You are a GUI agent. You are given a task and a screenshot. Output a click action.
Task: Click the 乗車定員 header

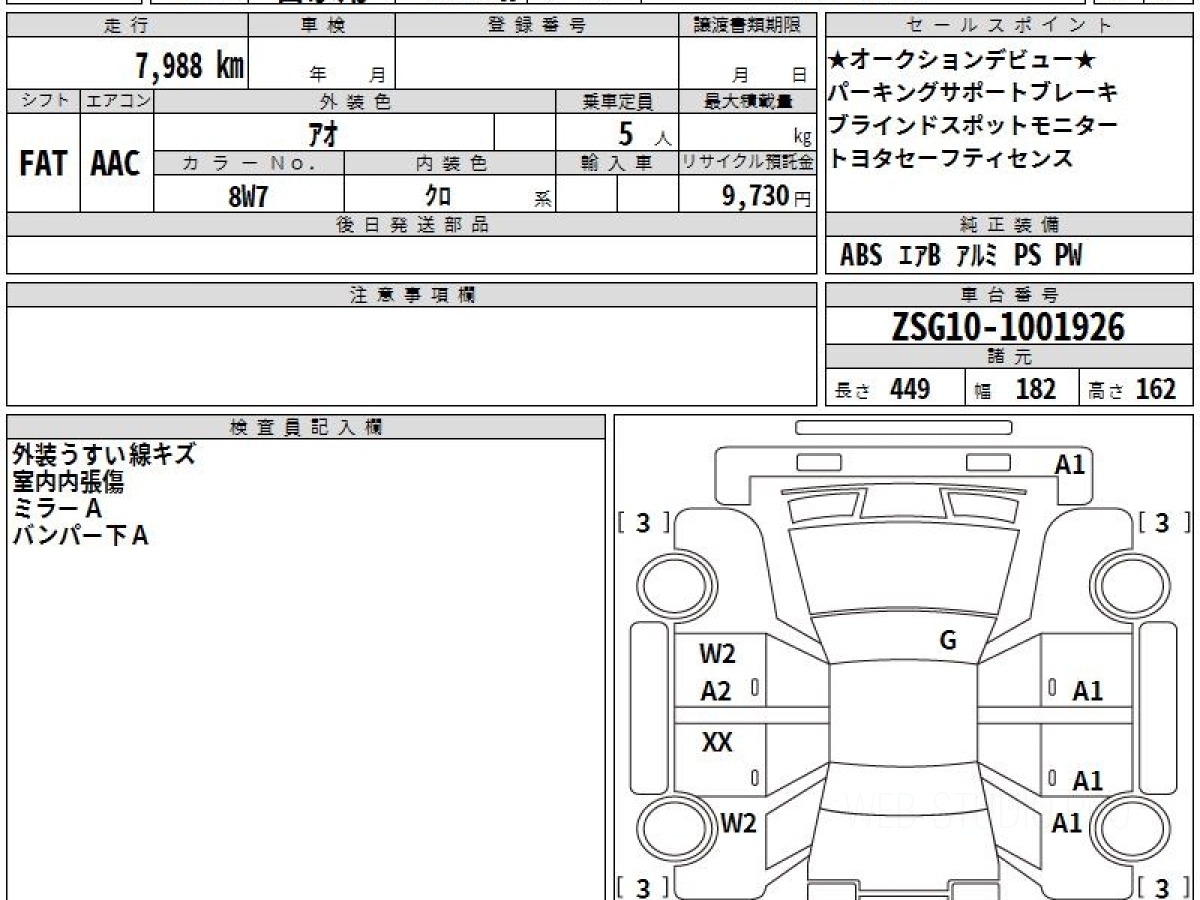(x=617, y=101)
